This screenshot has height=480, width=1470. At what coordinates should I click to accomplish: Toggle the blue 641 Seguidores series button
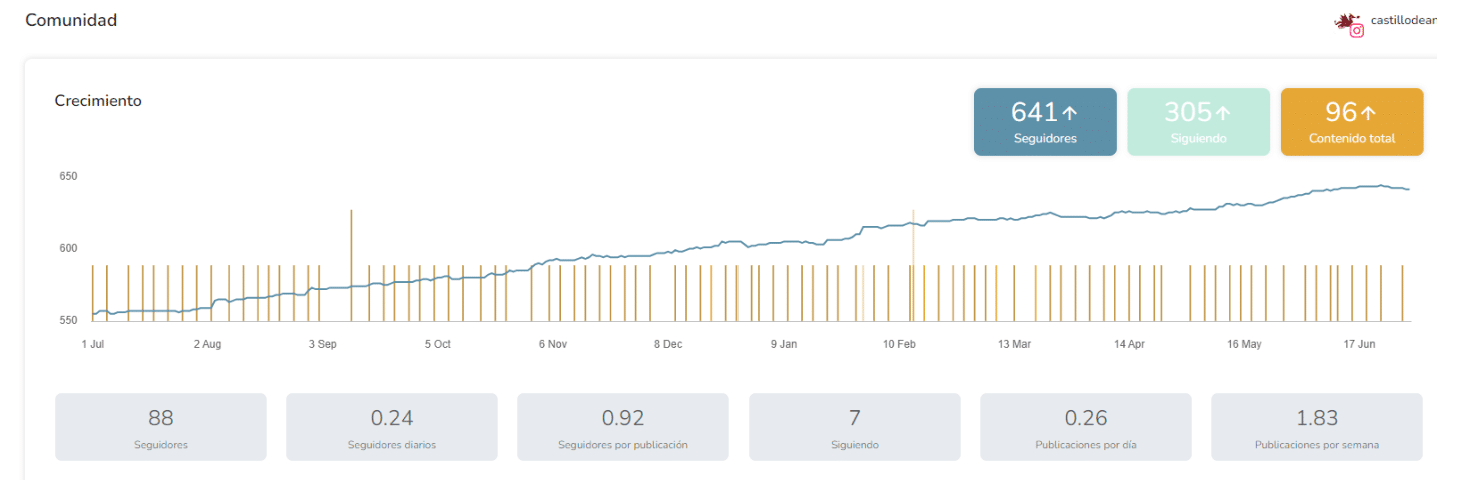[x=1045, y=122]
